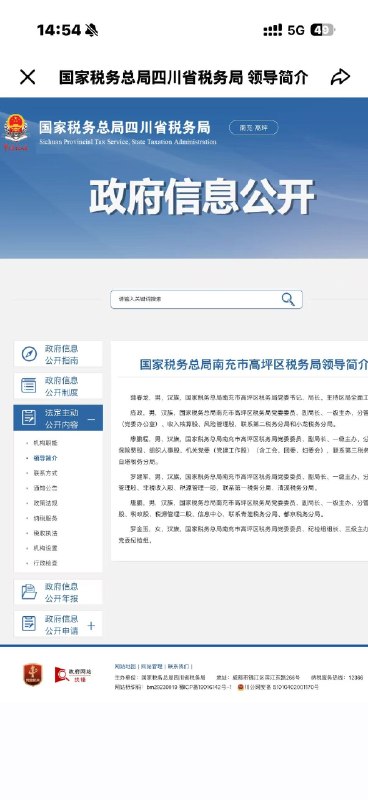Open 机构设置 in the sidebar list
The width and height of the screenshot is (368, 800).
click(45, 548)
